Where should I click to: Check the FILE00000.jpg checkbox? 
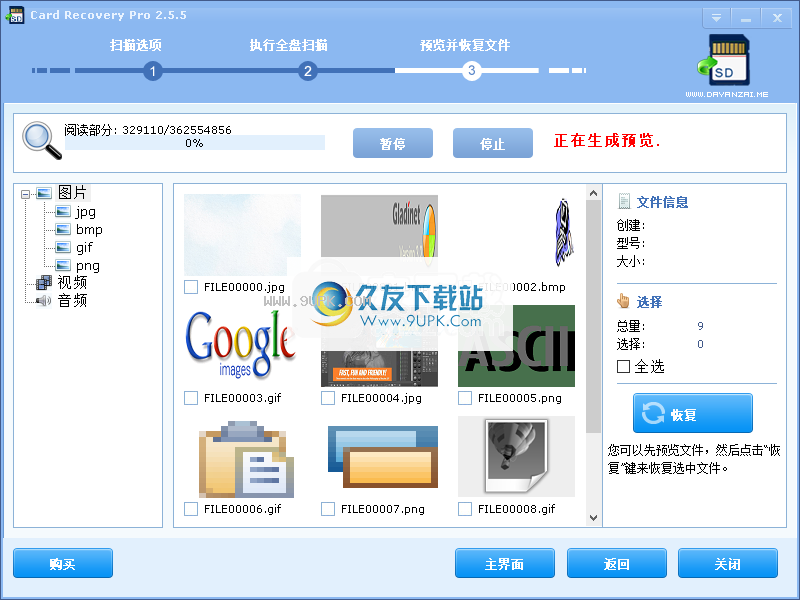pos(191,287)
